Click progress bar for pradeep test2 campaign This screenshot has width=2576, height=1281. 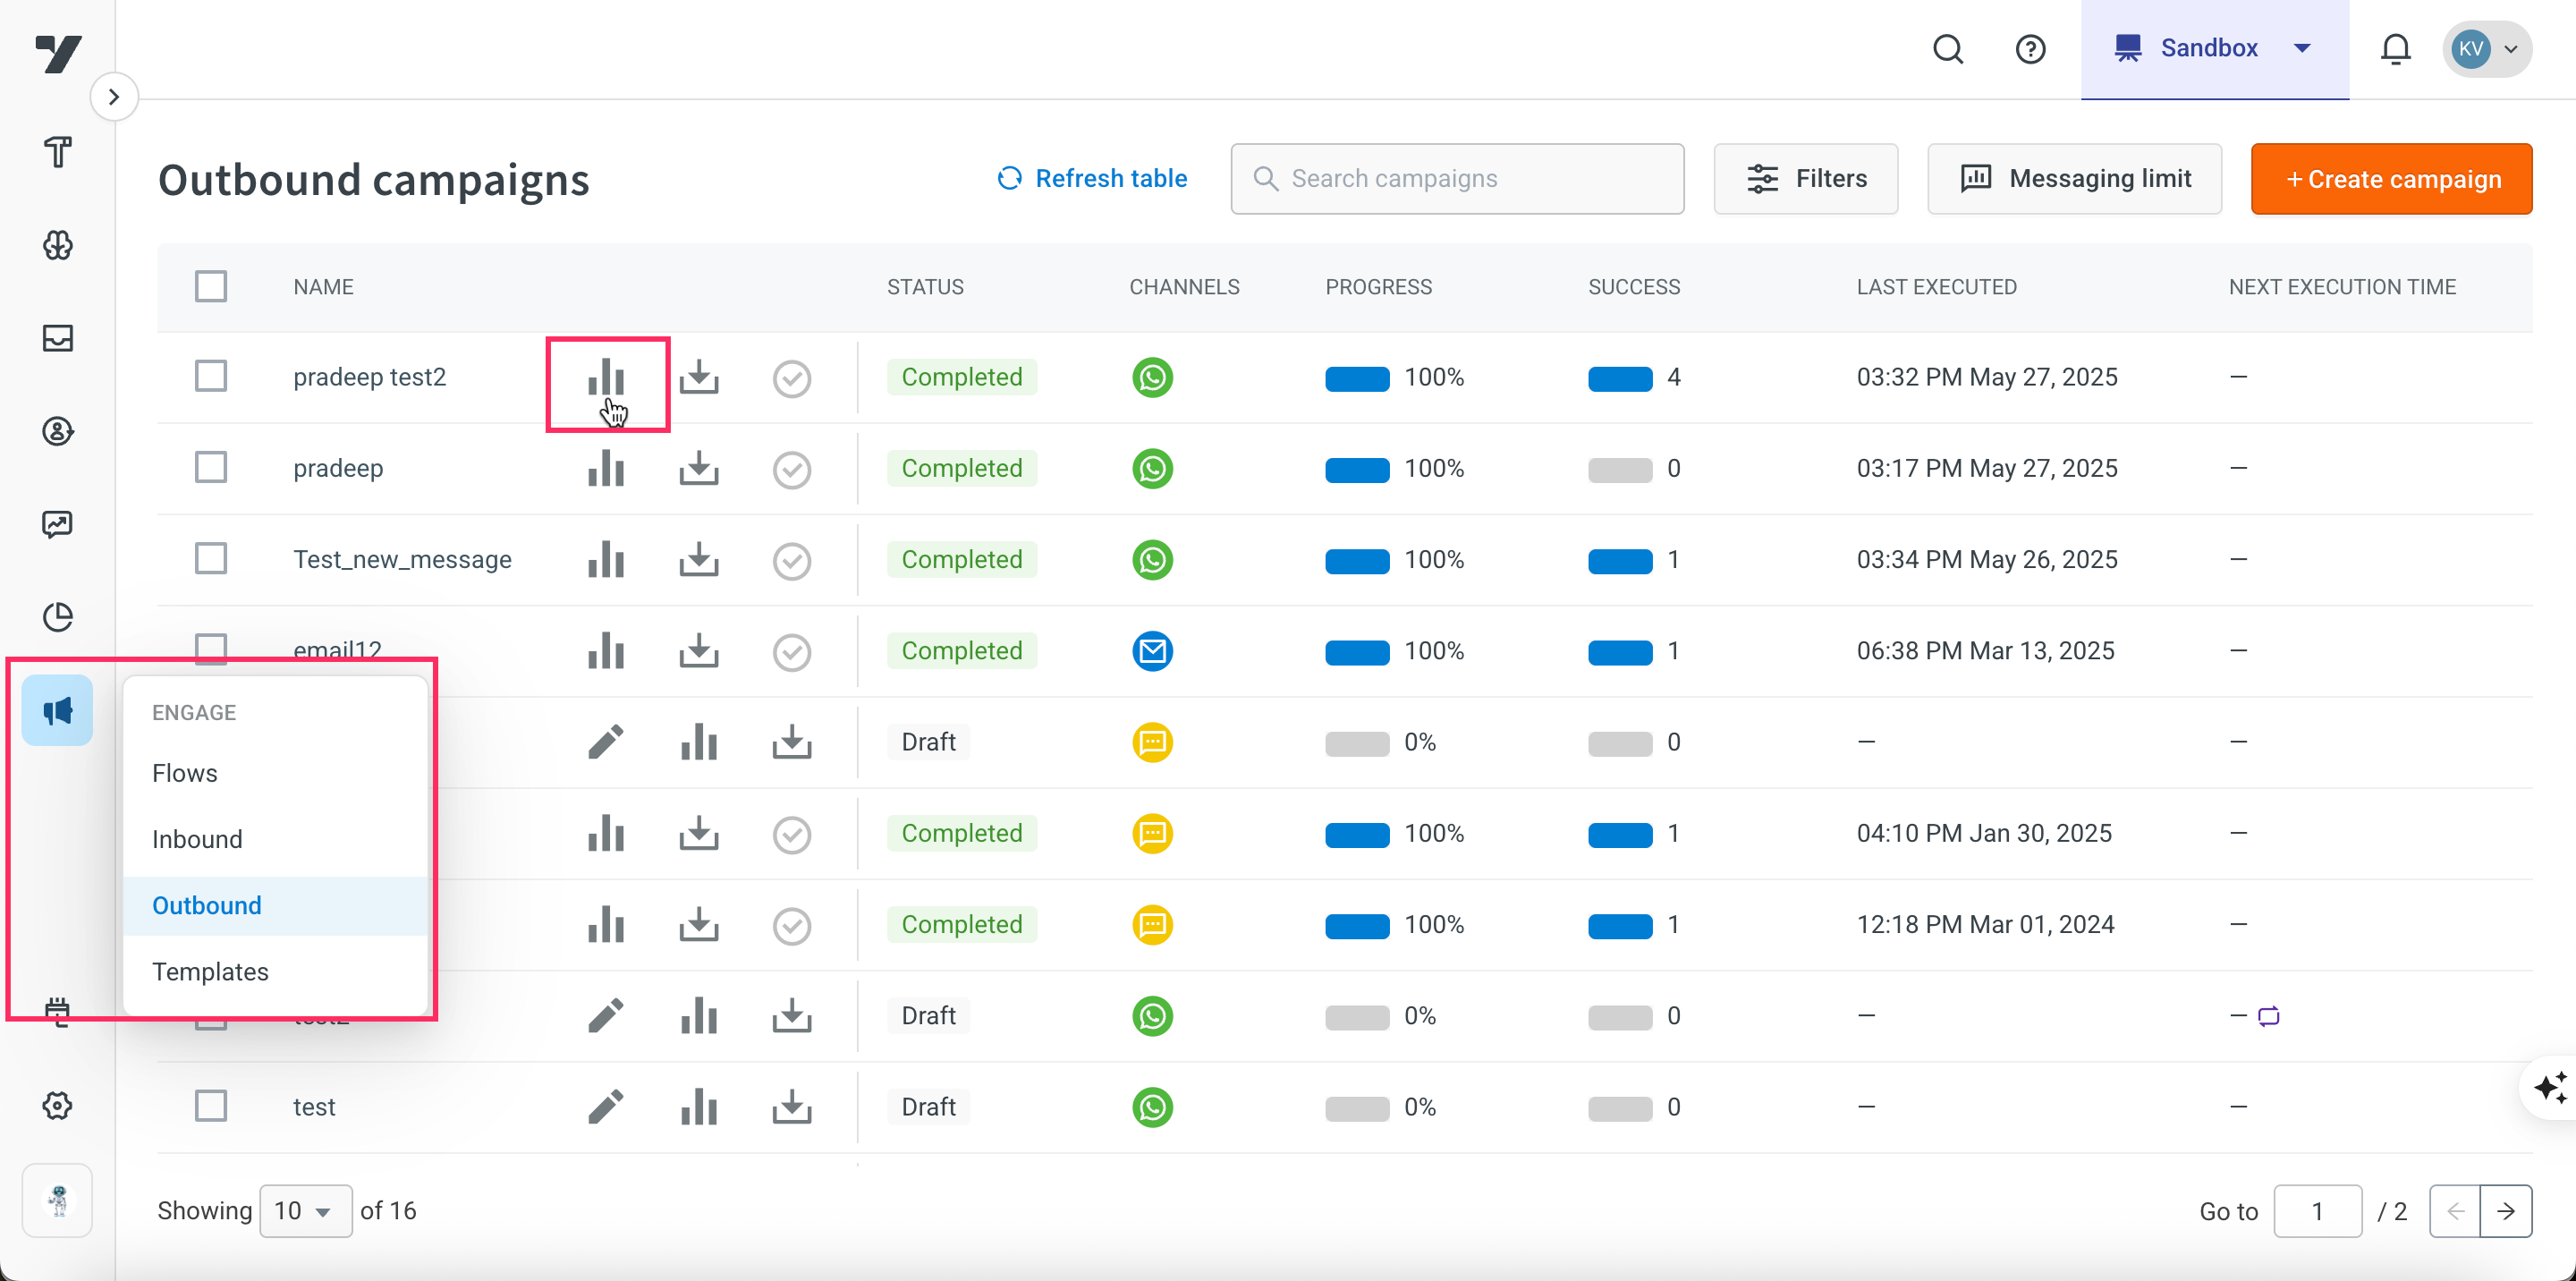(1357, 378)
